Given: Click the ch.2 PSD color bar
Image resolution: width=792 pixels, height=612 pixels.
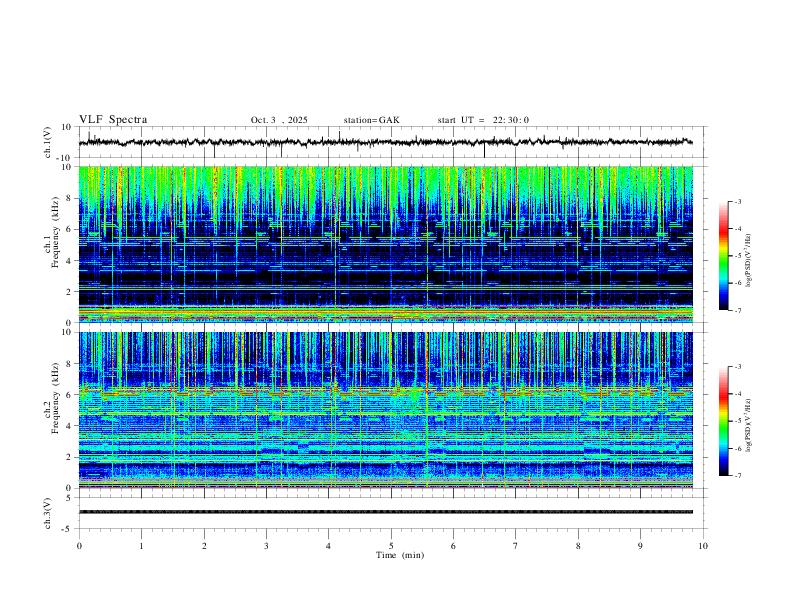Looking at the screenshot, I should pos(724,421).
